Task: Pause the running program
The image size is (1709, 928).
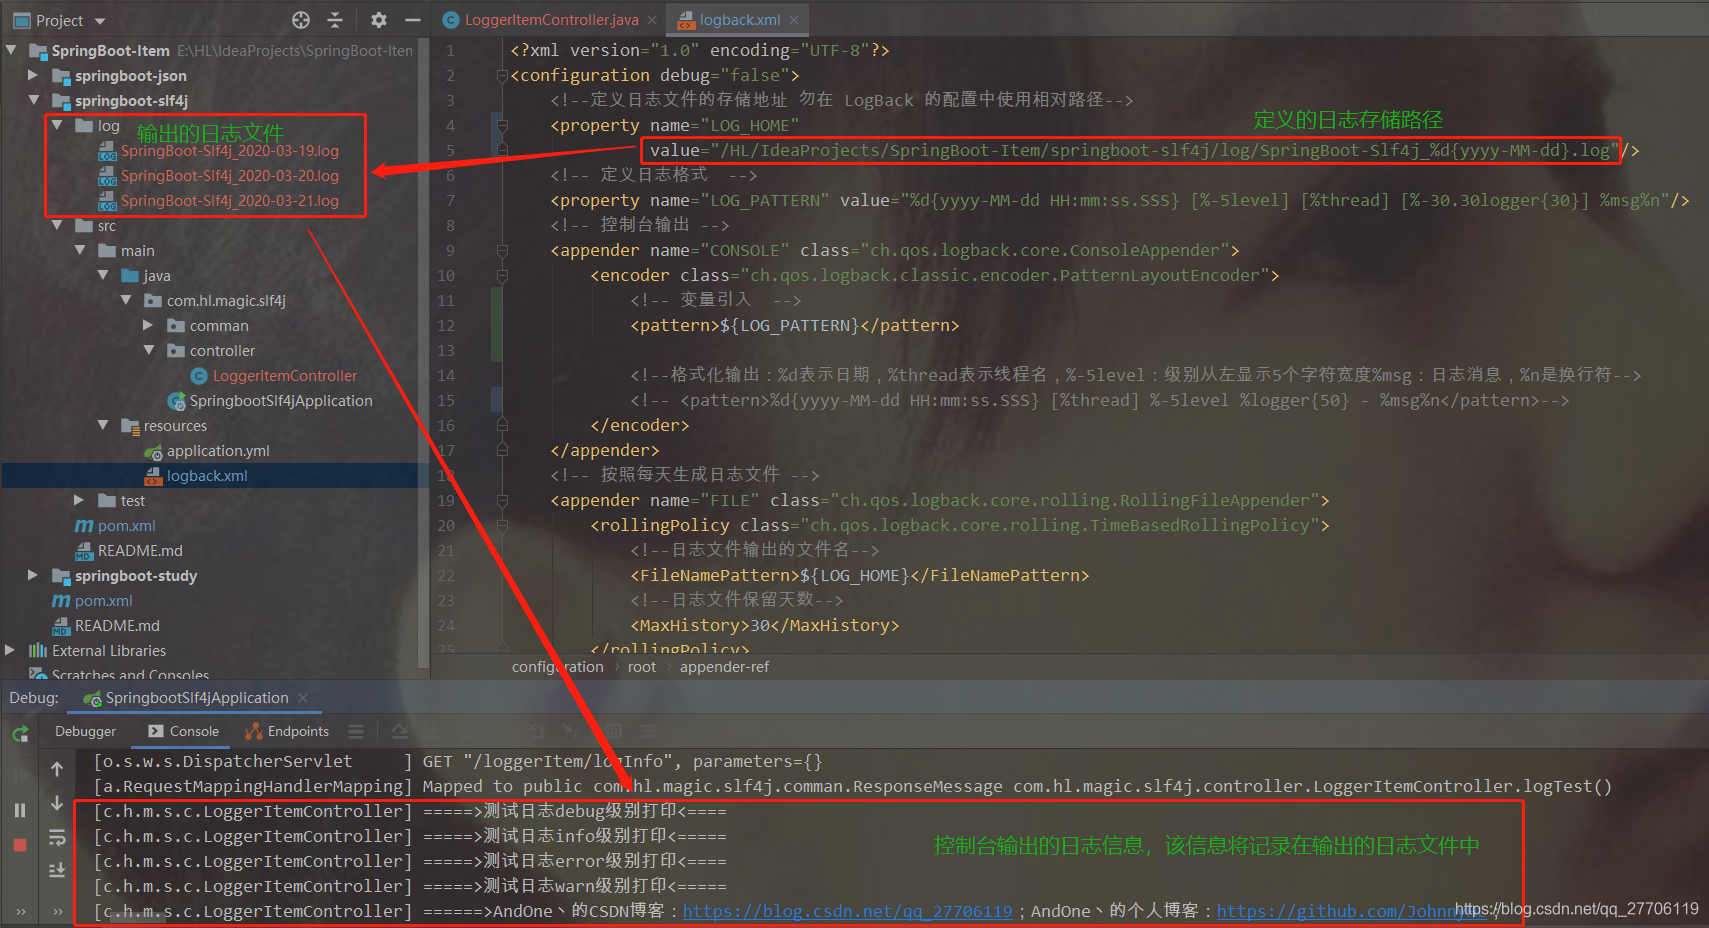Action: coord(20,810)
